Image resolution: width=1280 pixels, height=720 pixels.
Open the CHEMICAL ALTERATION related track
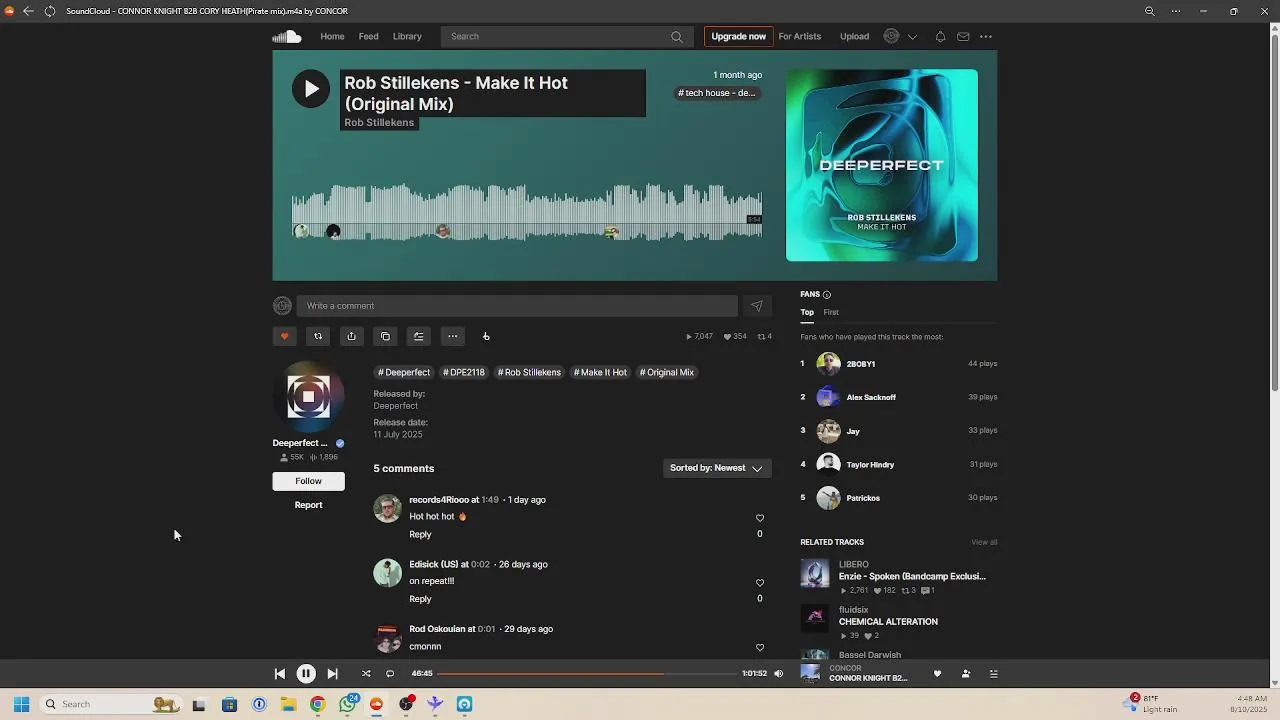(x=888, y=622)
